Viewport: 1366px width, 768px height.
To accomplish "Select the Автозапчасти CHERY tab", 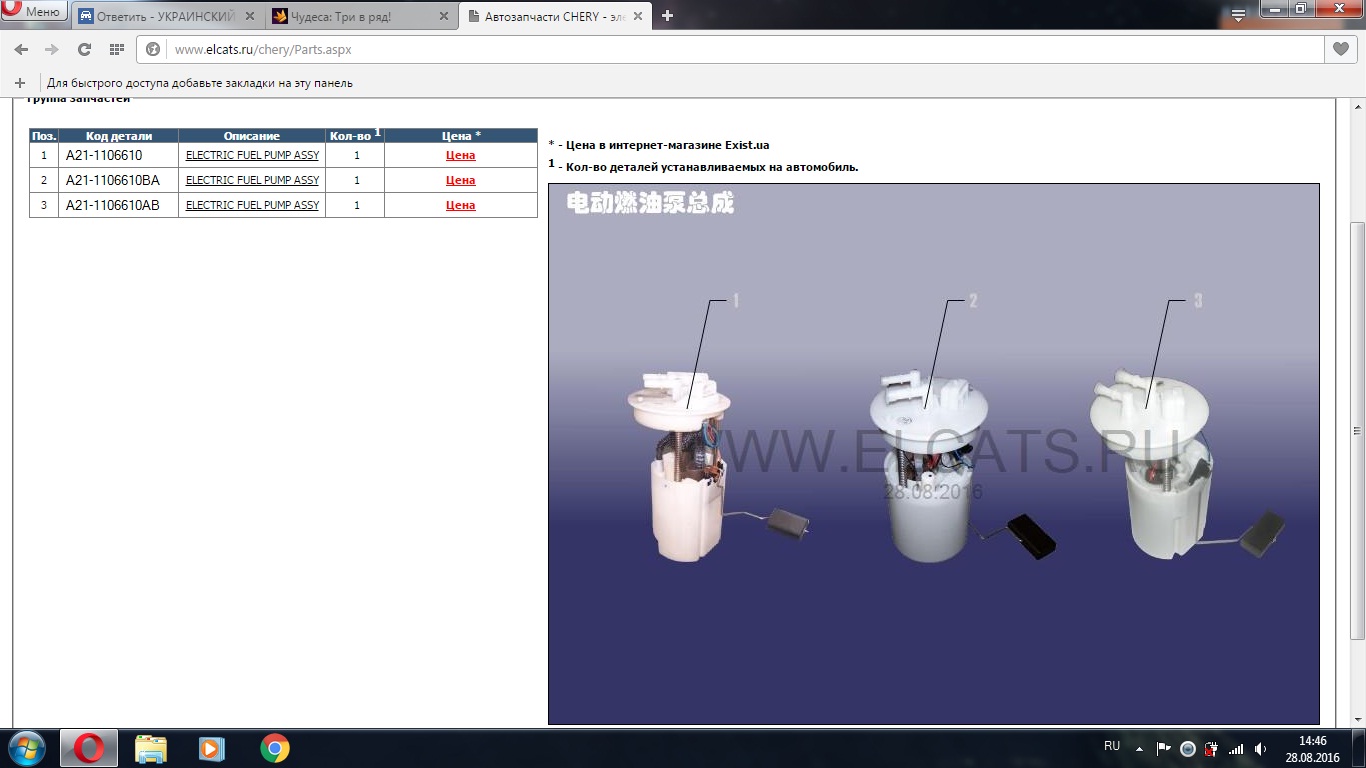I will pyautogui.click(x=555, y=16).
